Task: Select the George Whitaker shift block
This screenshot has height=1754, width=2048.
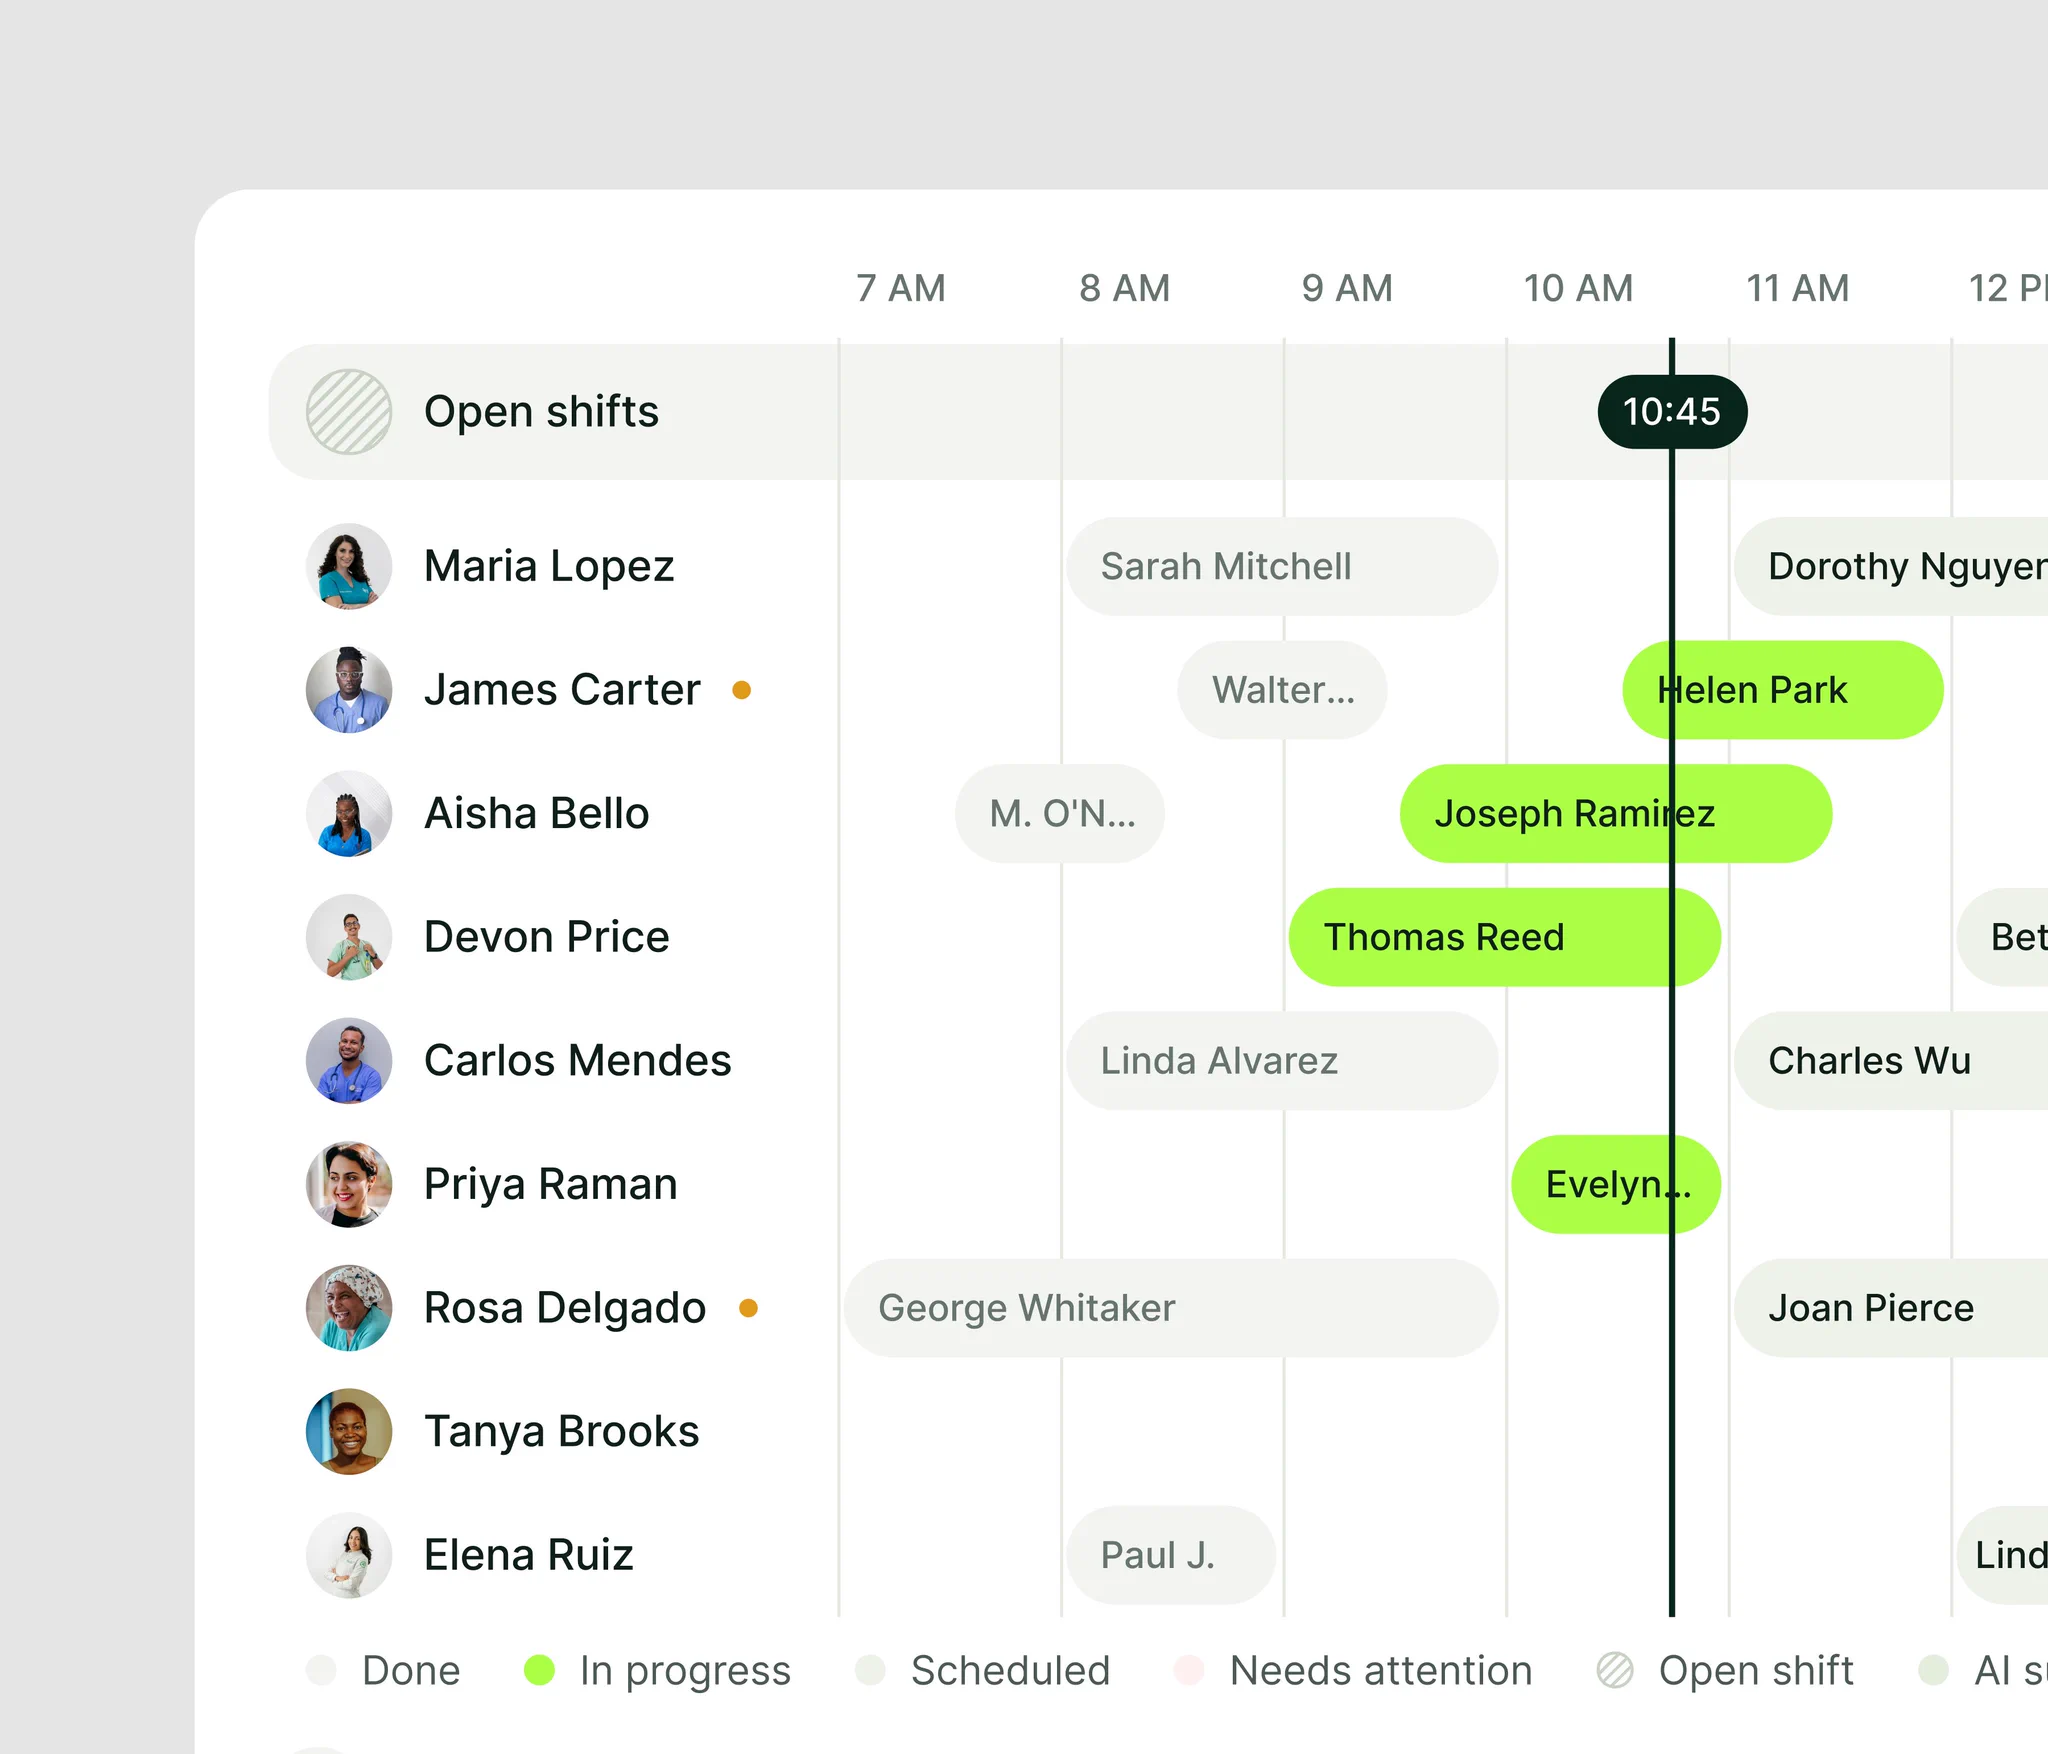Action: [x=1171, y=1308]
